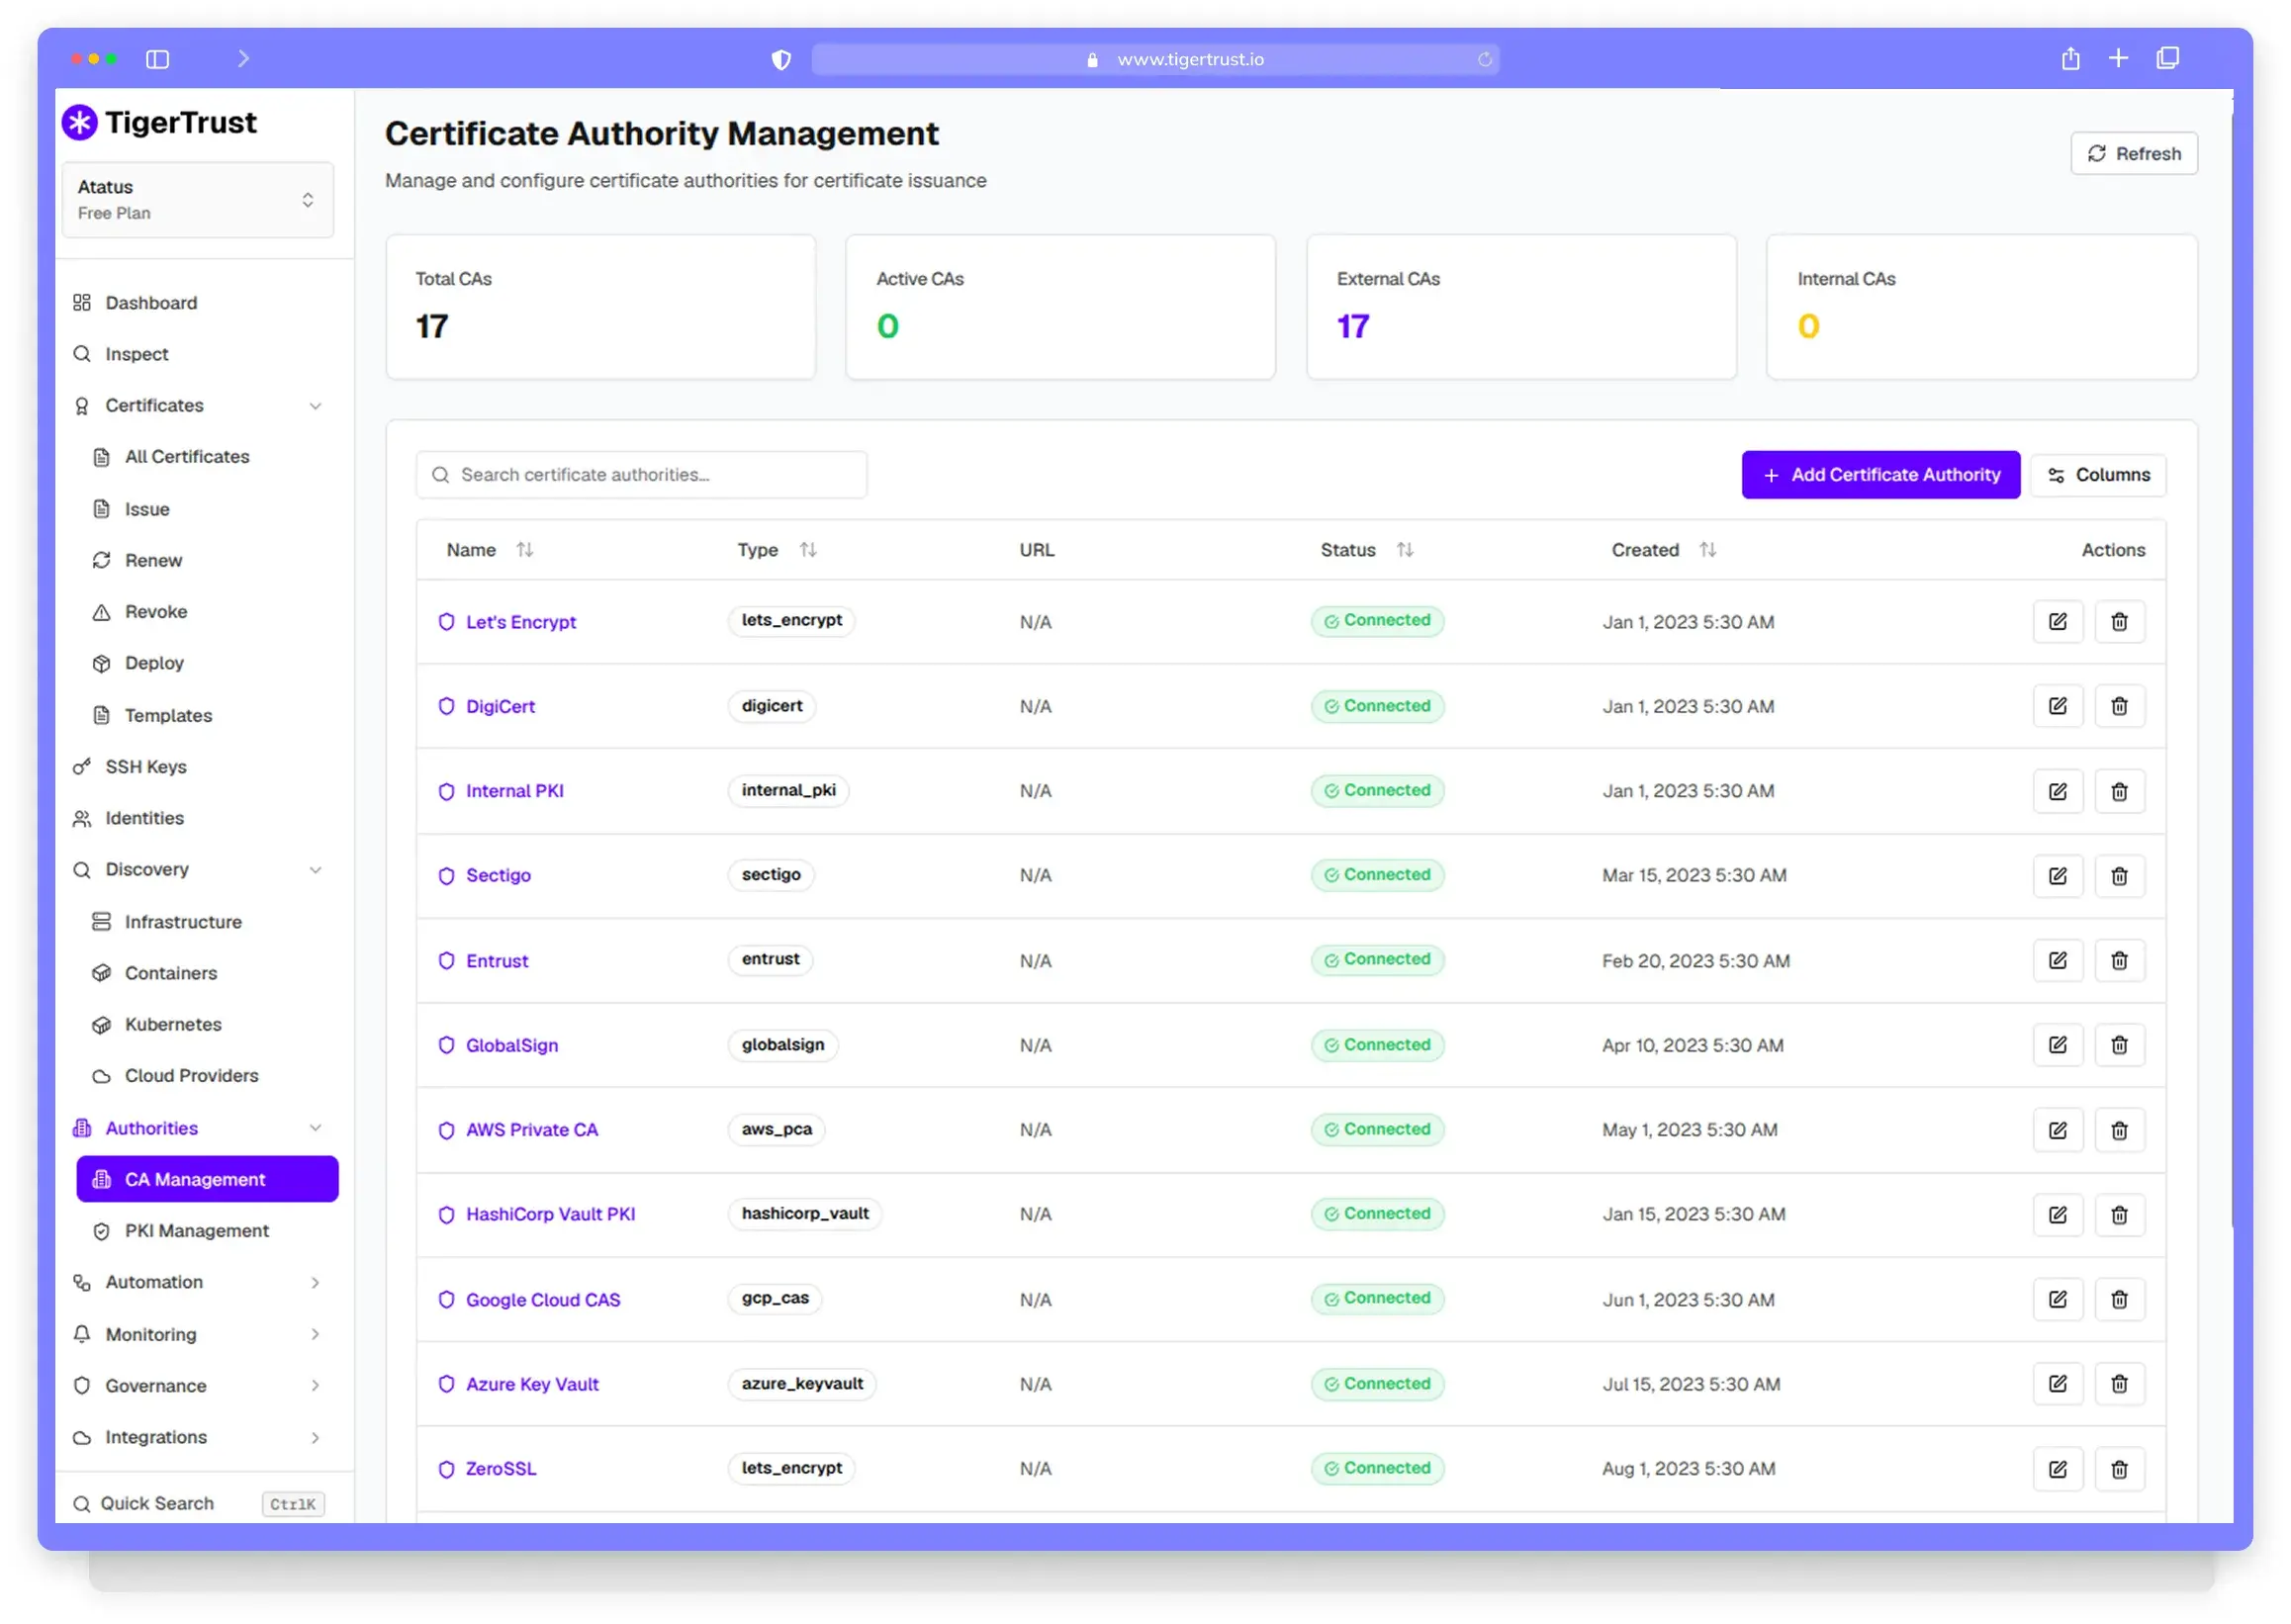Delete the DigiCert row
Image resolution: width=2291 pixels, height=1624 pixels.
(2118, 706)
